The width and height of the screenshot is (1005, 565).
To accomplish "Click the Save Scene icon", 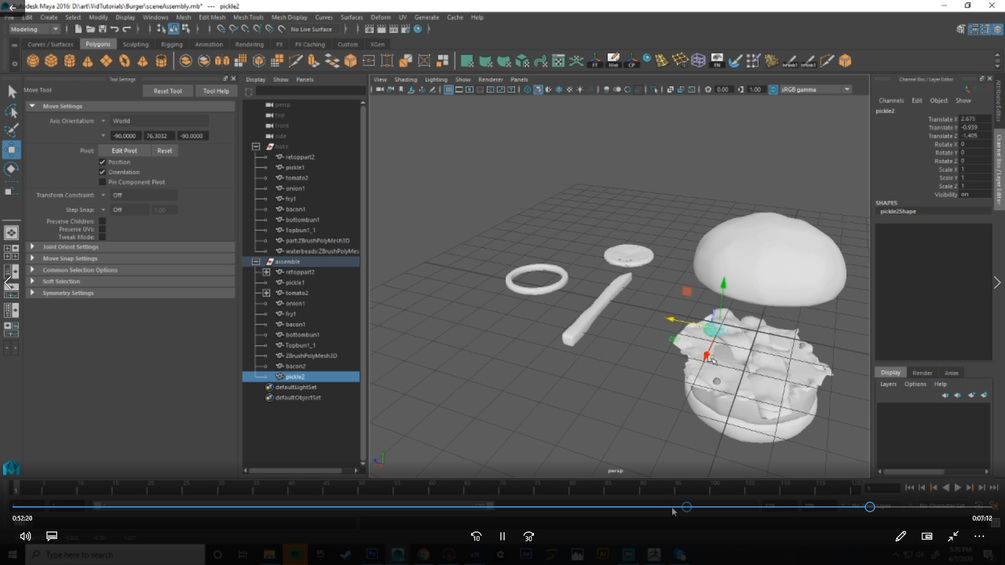I will tap(100, 29).
